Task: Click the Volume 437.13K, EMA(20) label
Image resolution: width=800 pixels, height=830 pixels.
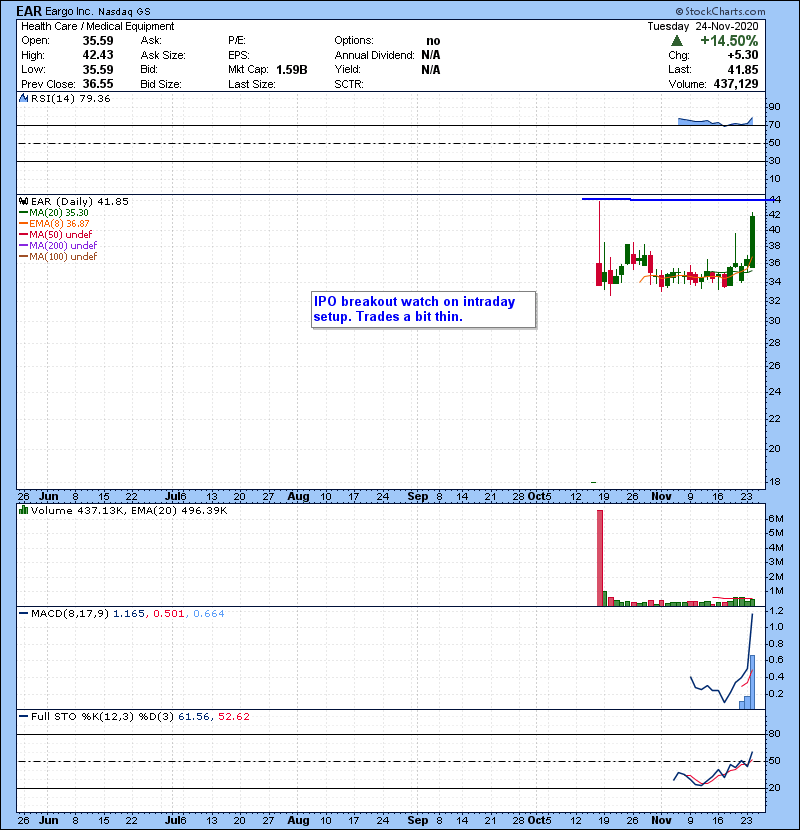Action: (x=129, y=510)
